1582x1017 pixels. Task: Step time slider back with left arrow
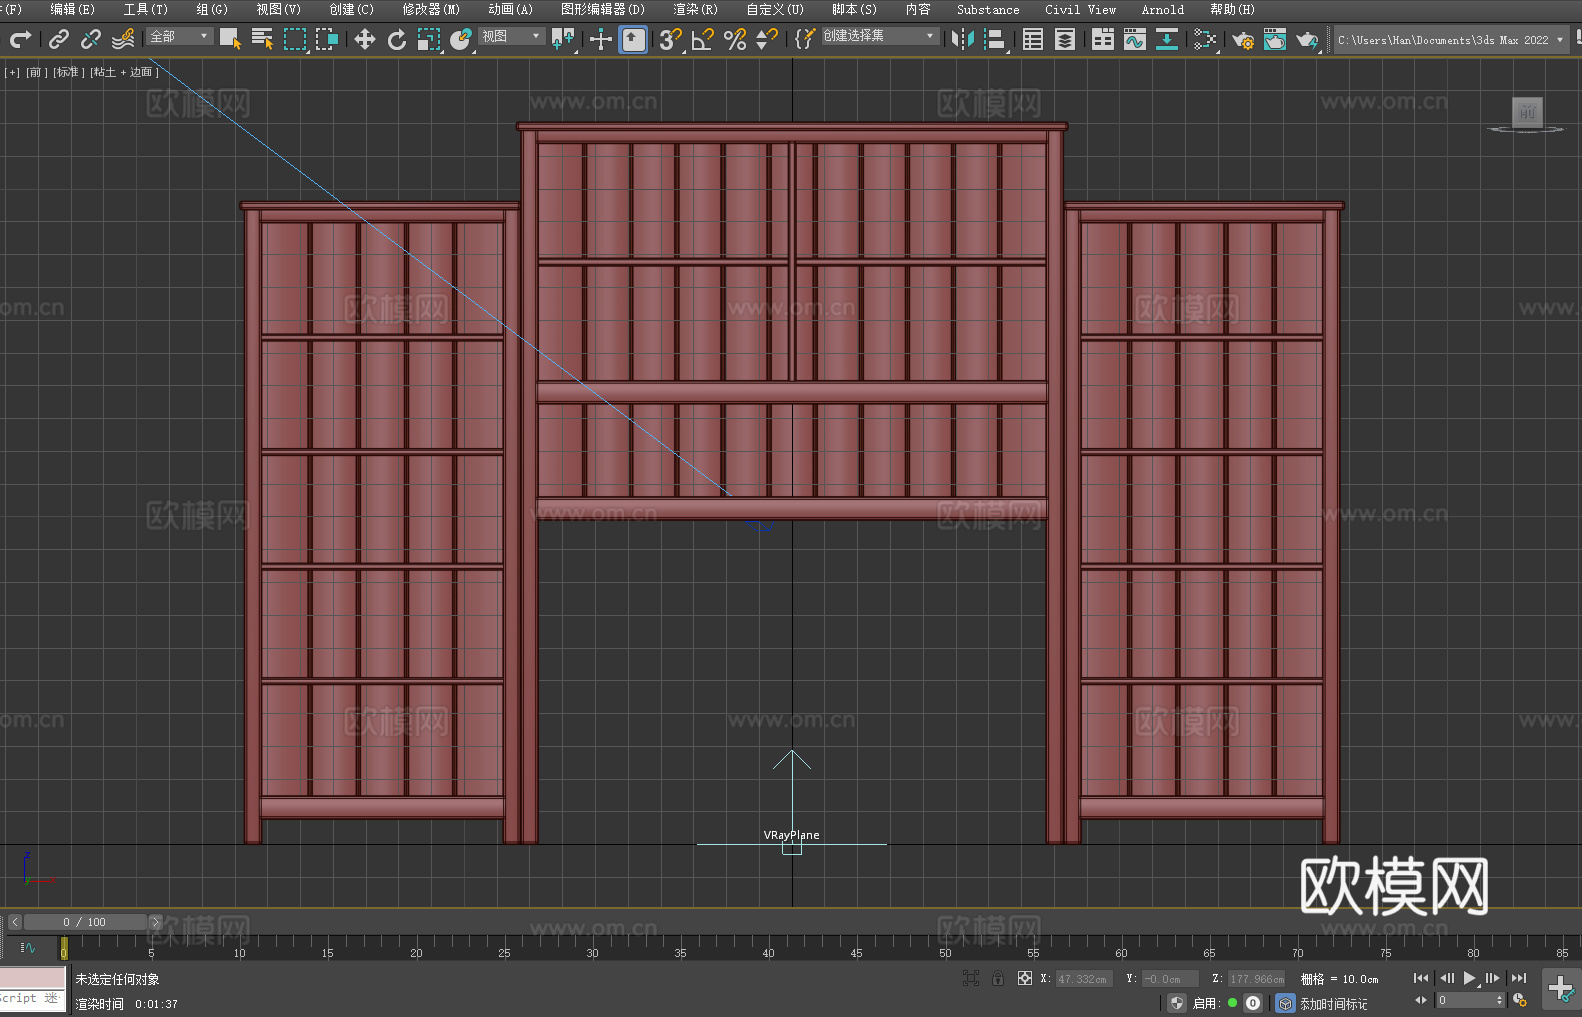click(x=15, y=922)
